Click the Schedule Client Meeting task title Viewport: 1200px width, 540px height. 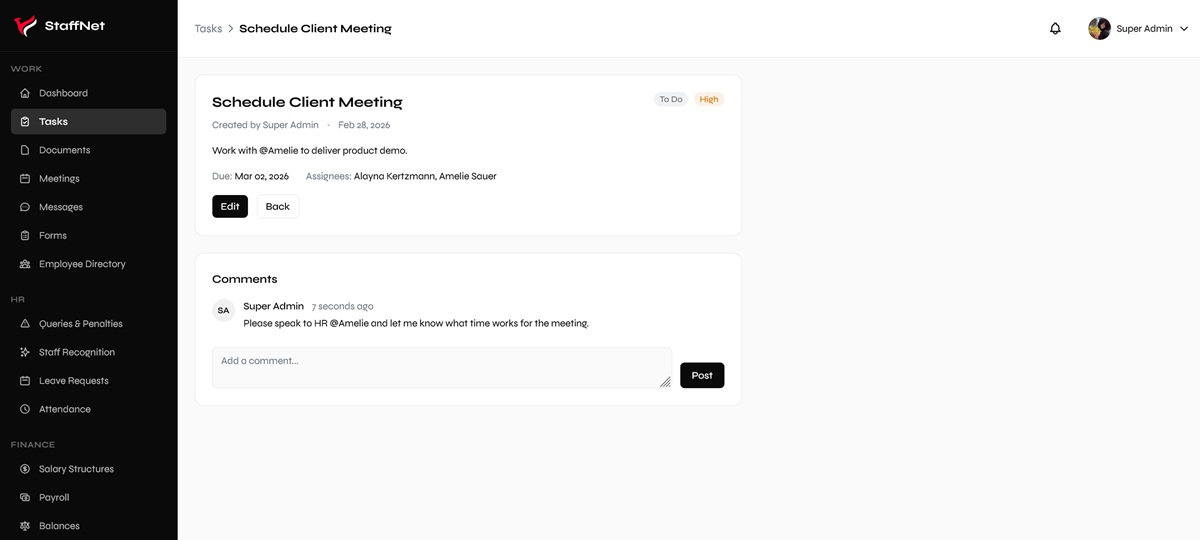pyautogui.click(x=307, y=102)
